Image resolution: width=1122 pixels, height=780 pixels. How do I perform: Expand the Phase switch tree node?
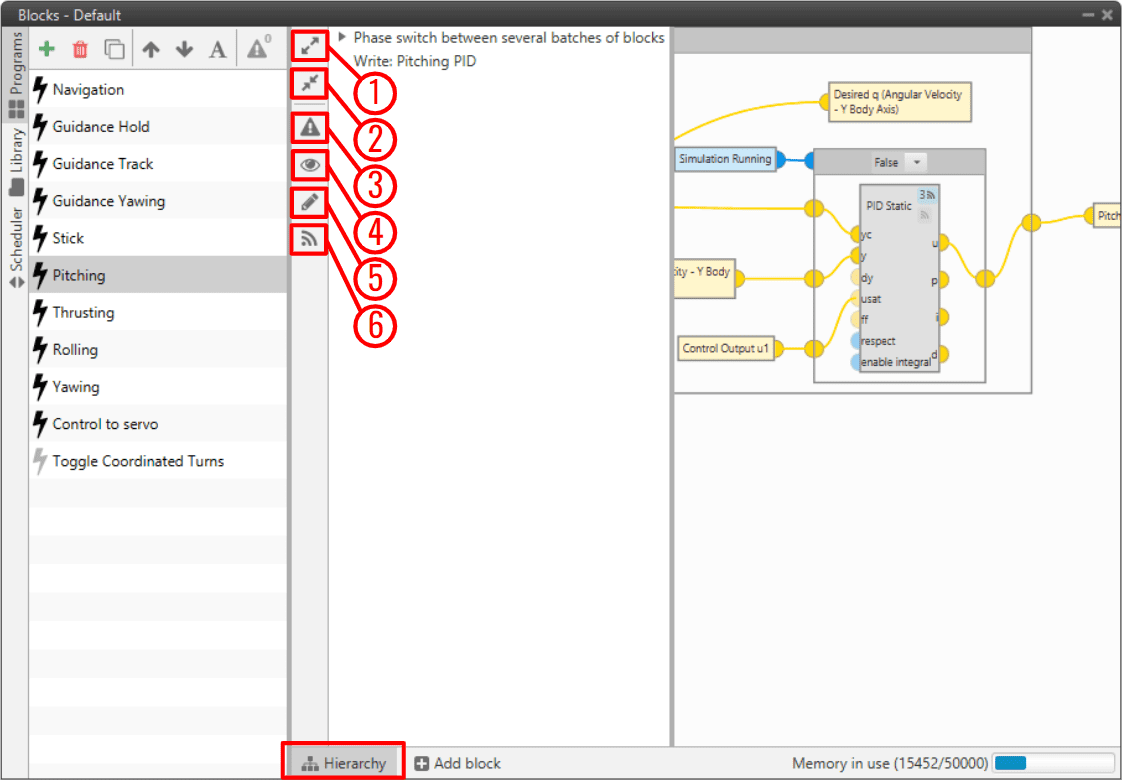coord(342,37)
